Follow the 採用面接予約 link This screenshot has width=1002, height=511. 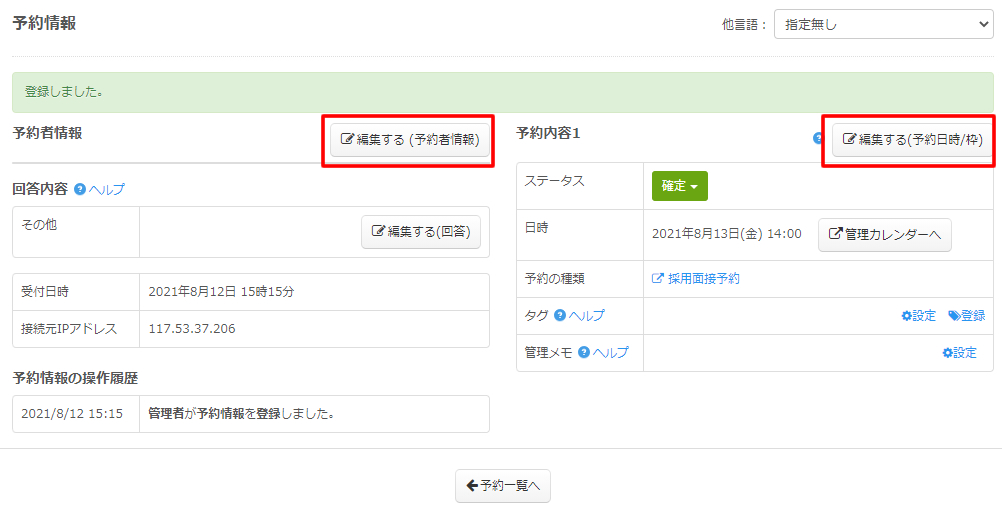tap(696, 279)
